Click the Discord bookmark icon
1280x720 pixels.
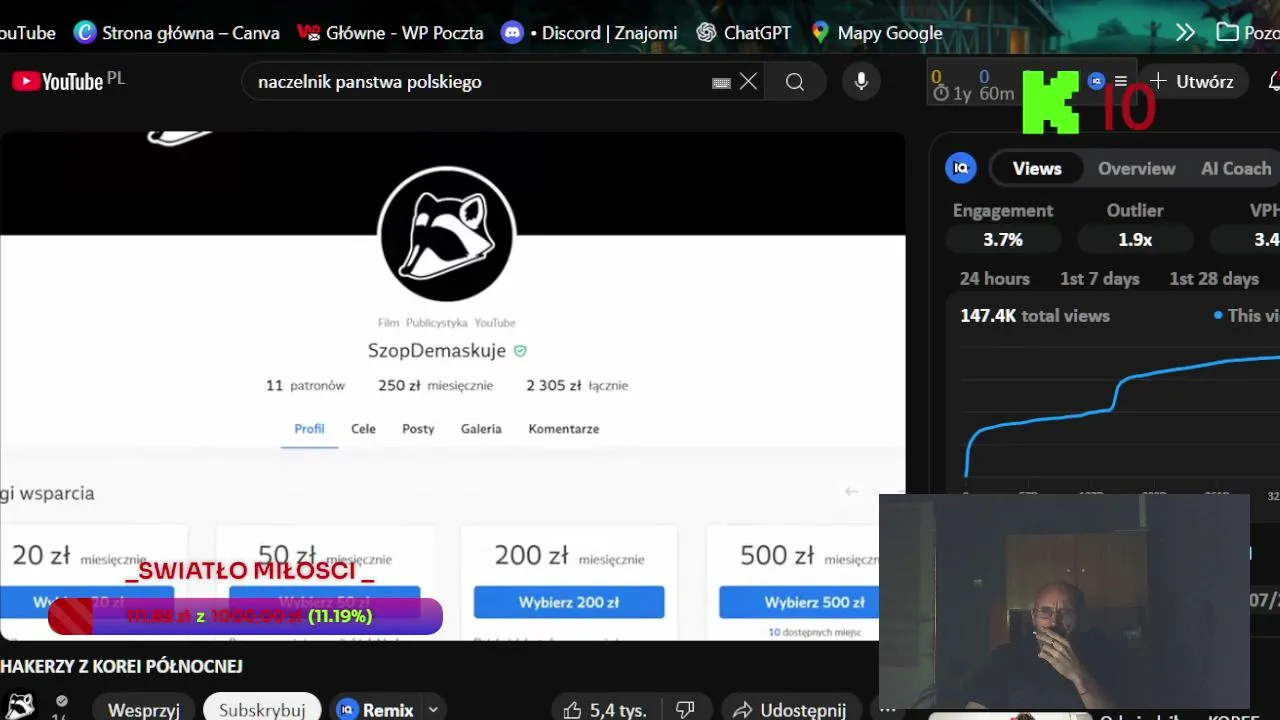[x=512, y=33]
